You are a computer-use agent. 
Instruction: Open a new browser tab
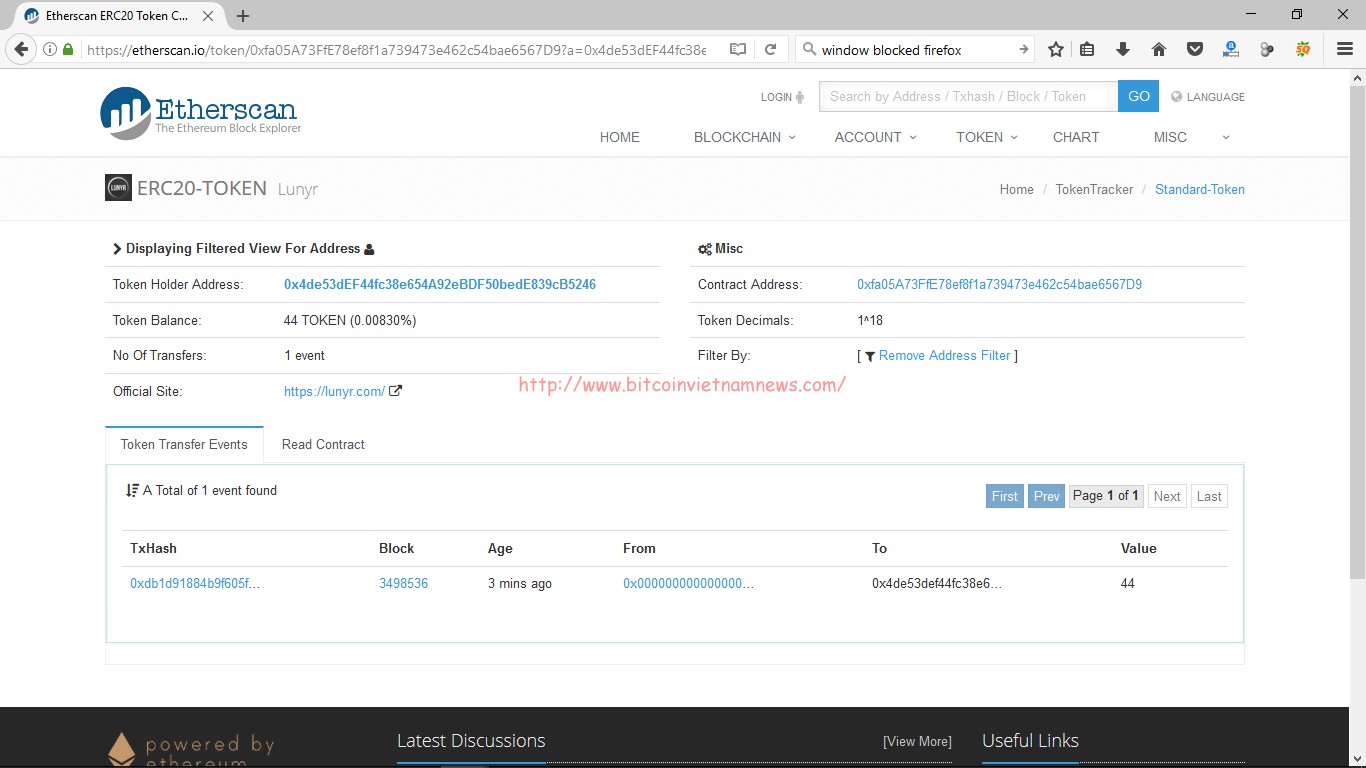[x=243, y=16]
